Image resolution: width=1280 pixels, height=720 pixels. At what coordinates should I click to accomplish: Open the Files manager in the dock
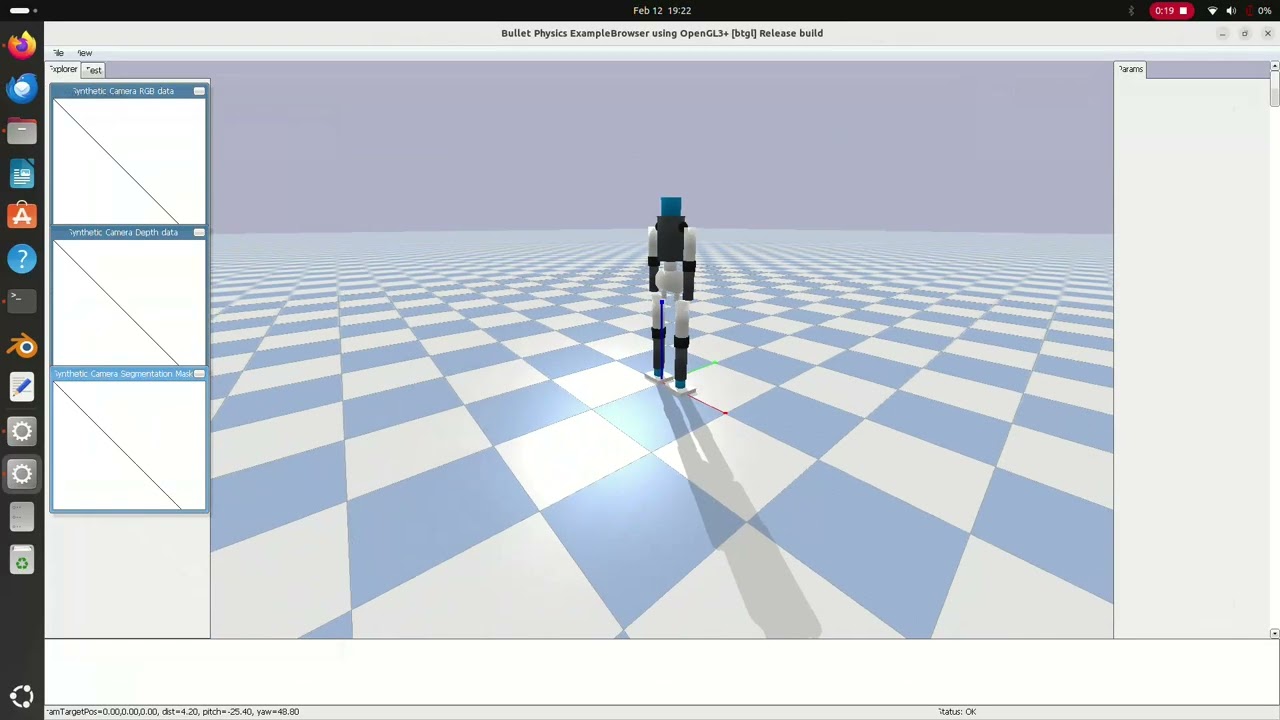pos(22,131)
